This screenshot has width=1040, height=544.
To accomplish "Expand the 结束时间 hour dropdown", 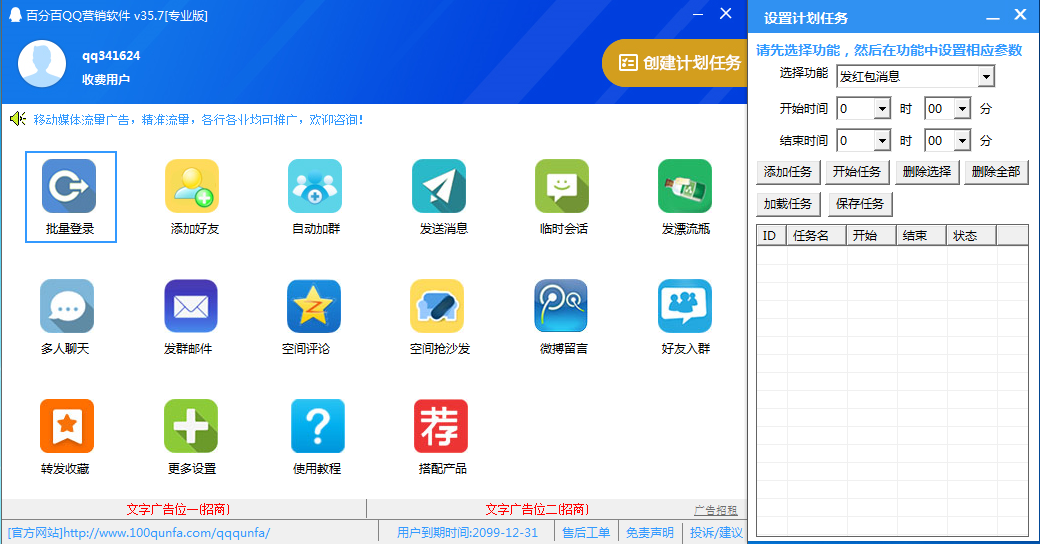I will 881,141.
